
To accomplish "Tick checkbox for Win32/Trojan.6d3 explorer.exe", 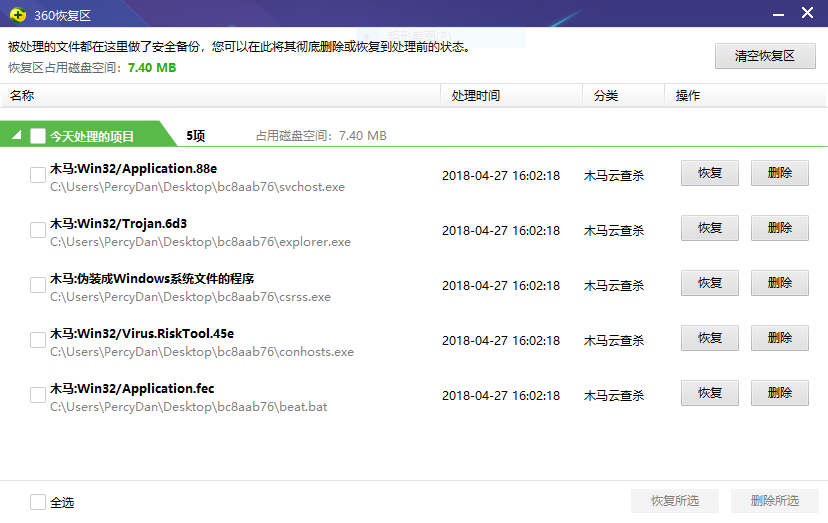I will pos(37,230).
